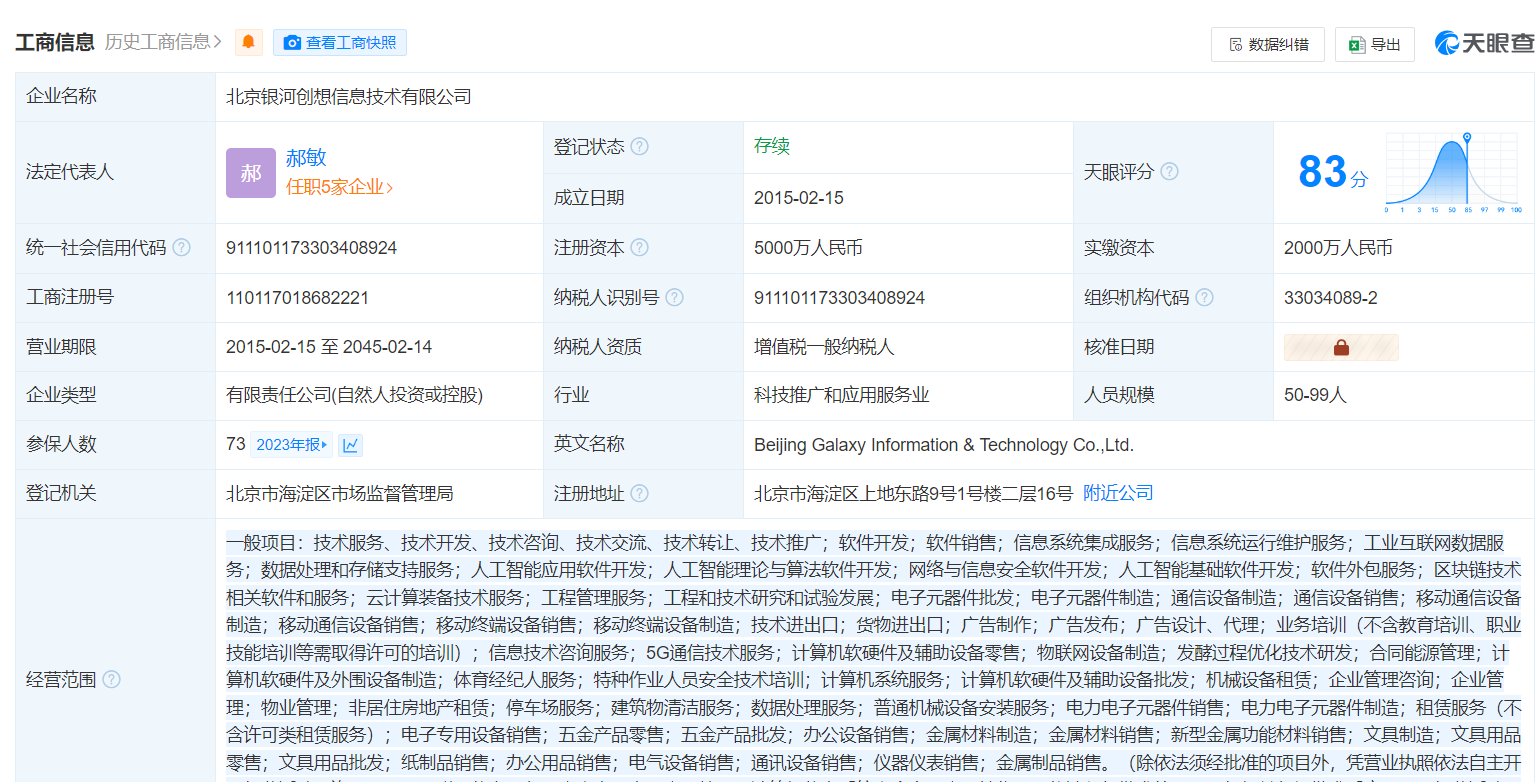Viewport: 1540px width, 782px height.
Task: Click help icon beside 天眼评分
Action: [1169, 172]
